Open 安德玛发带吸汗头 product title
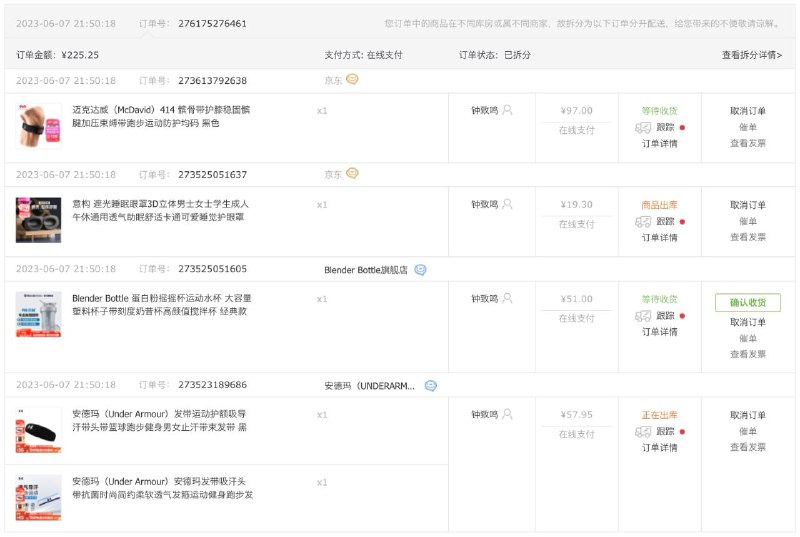Viewport: 800px width, 537px height. [x=162, y=488]
